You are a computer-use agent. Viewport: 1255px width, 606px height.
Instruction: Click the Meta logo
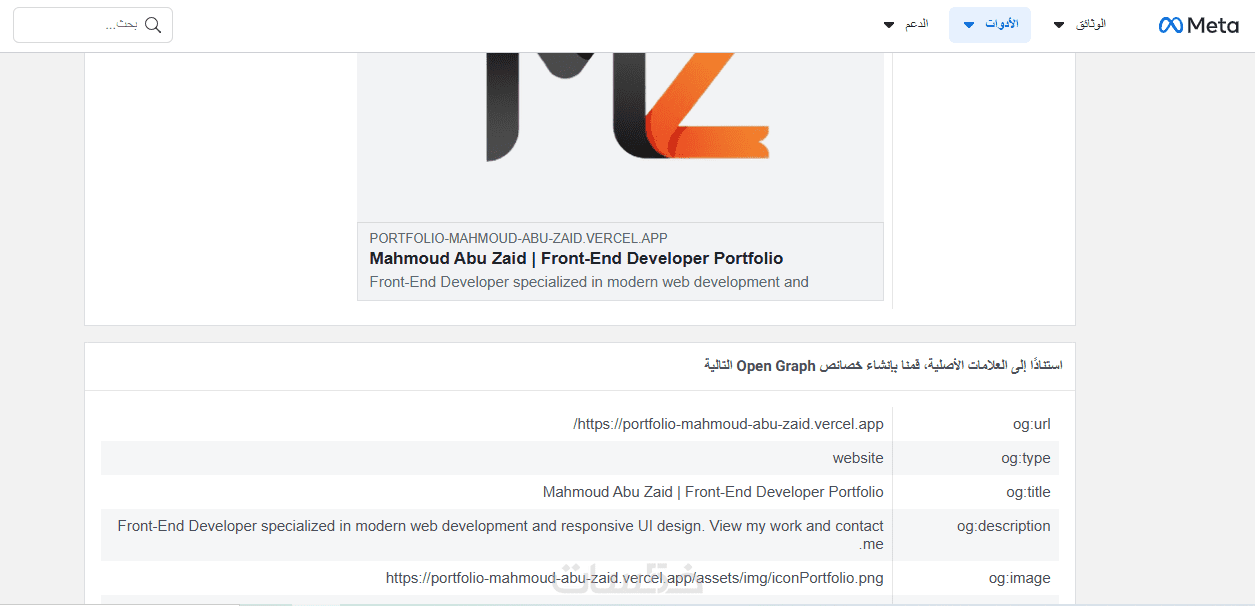pos(1198,25)
